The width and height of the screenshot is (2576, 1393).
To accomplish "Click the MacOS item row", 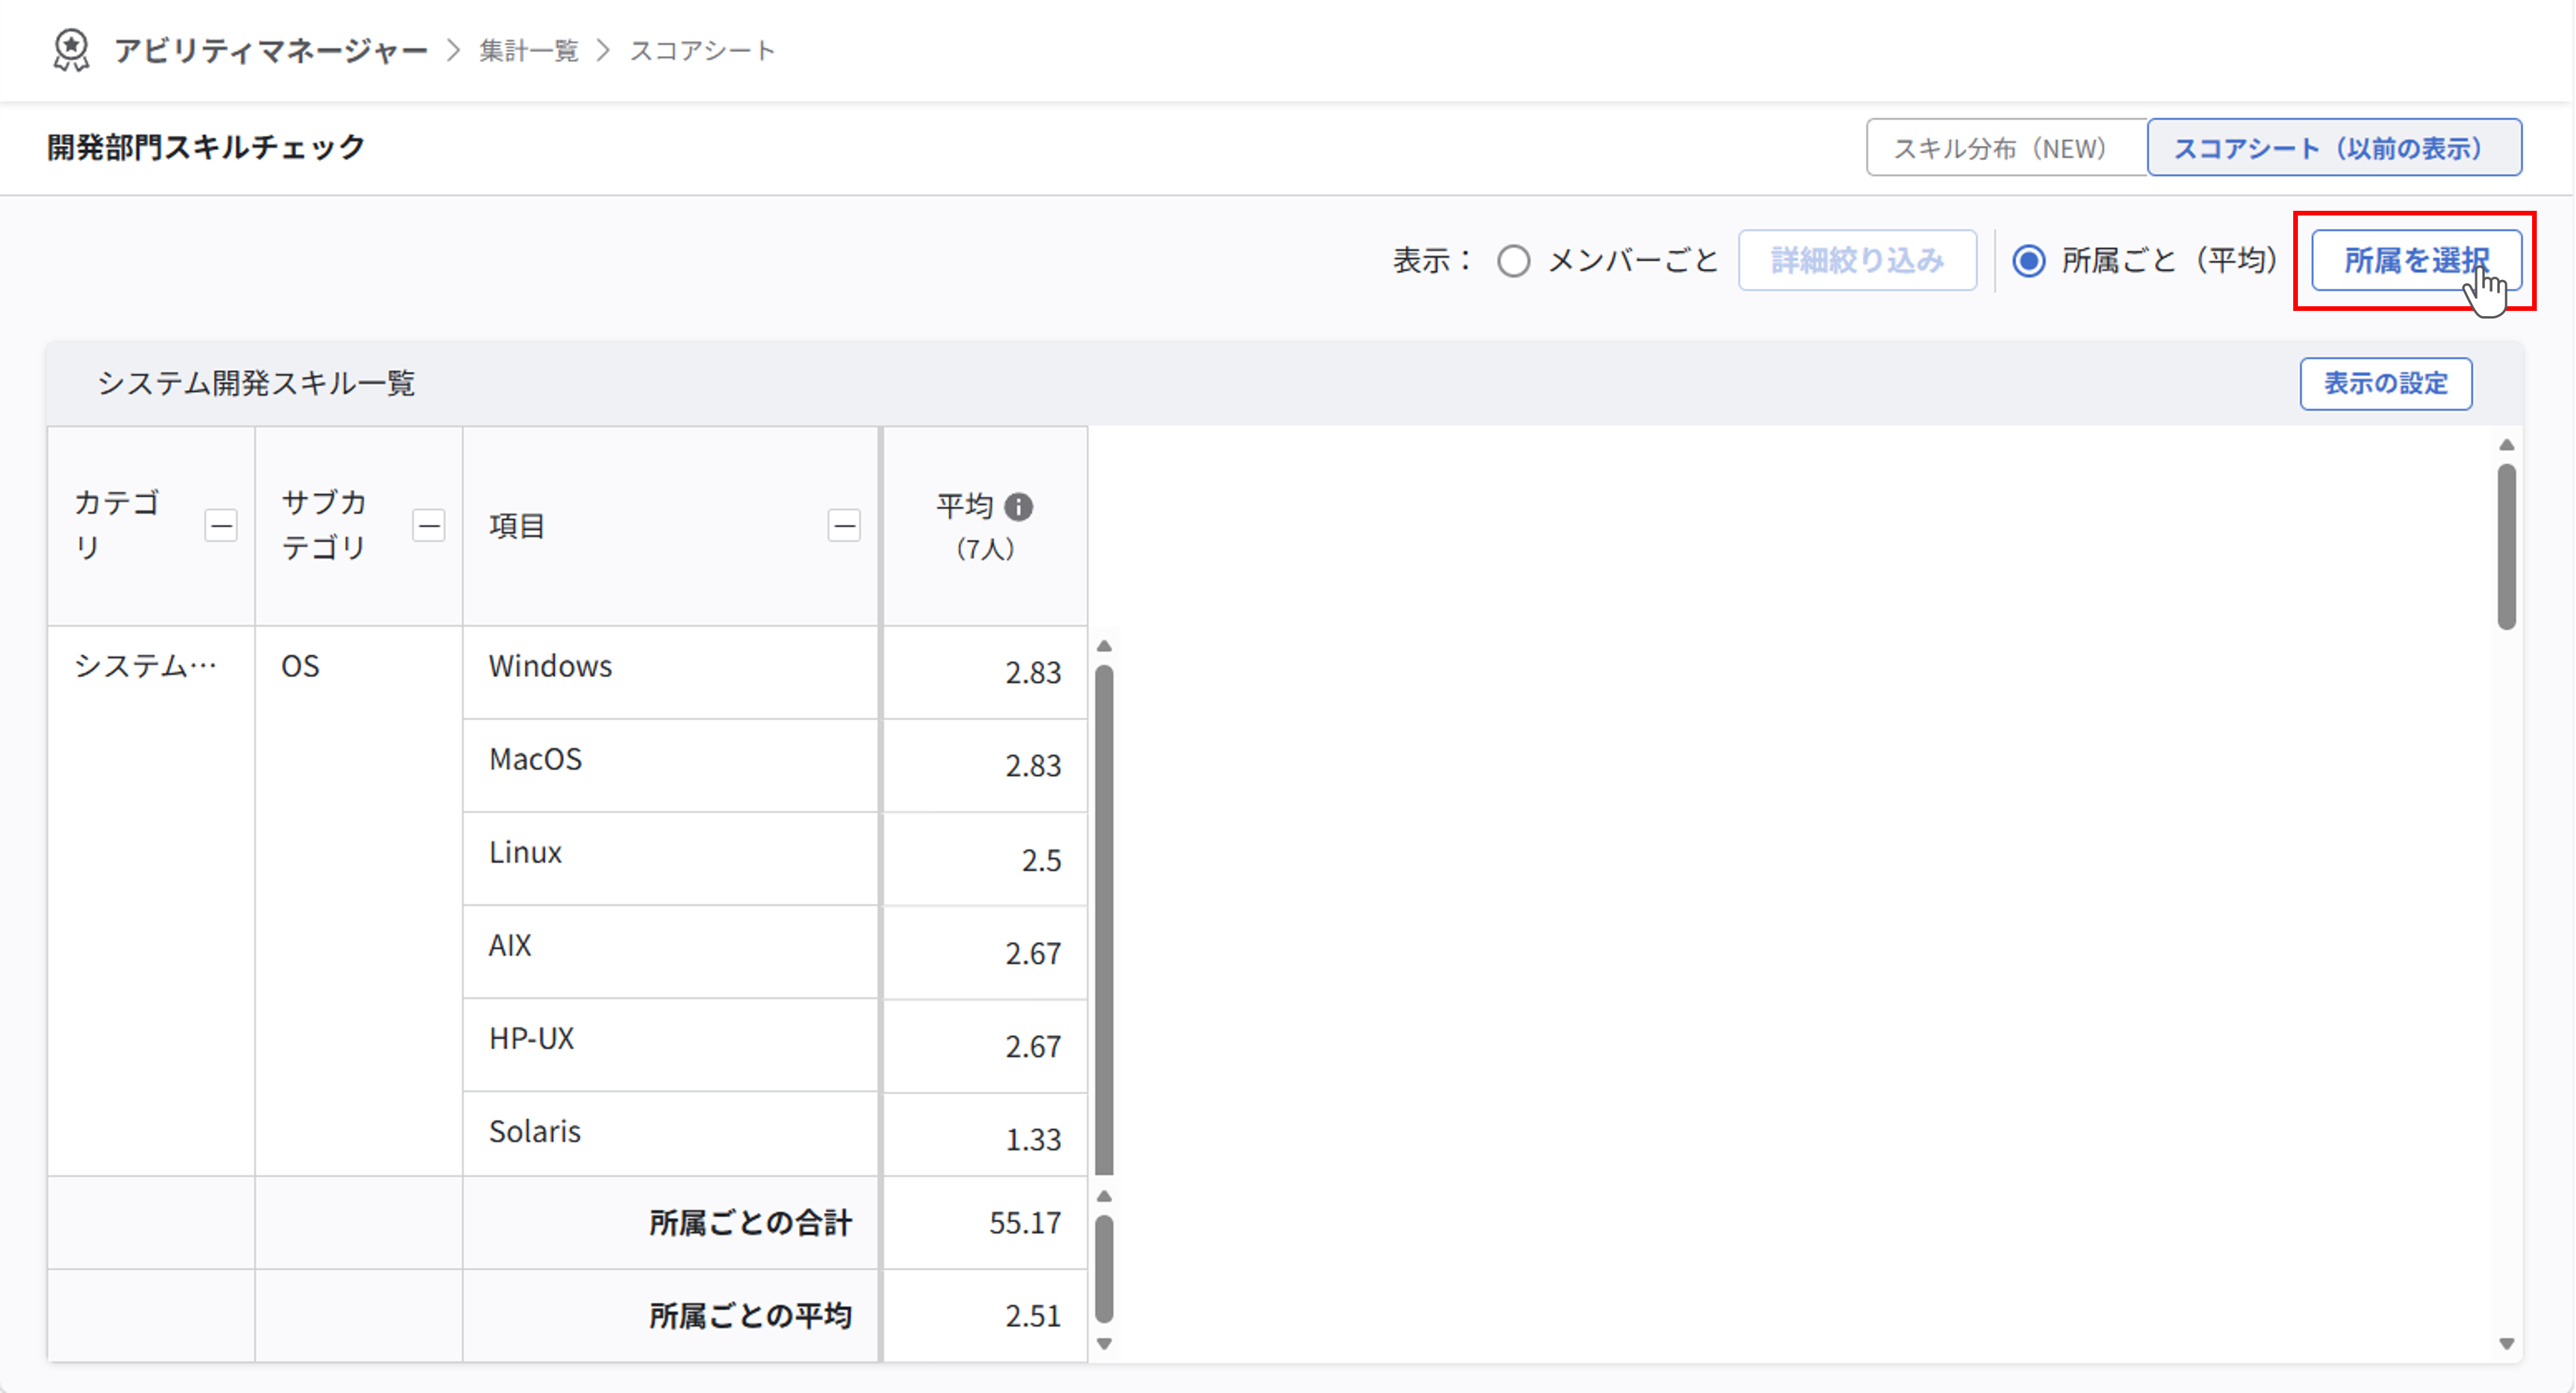I will click(x=670, y=765).
